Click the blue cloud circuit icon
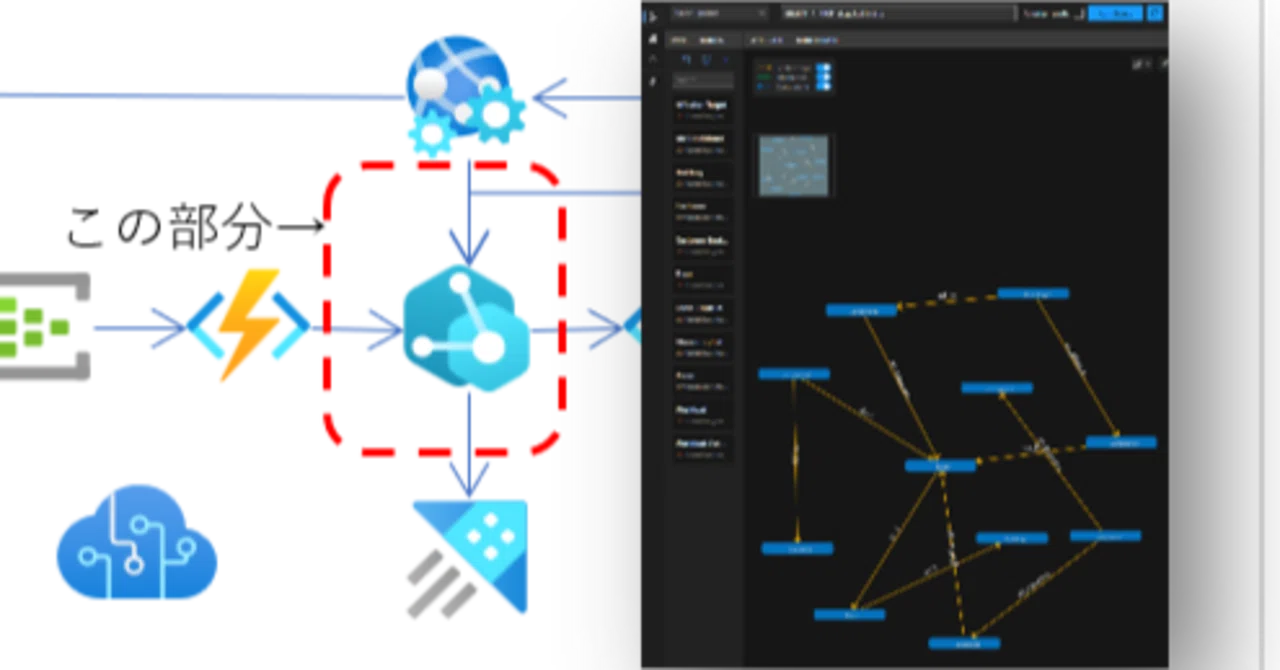 [136, 541]
